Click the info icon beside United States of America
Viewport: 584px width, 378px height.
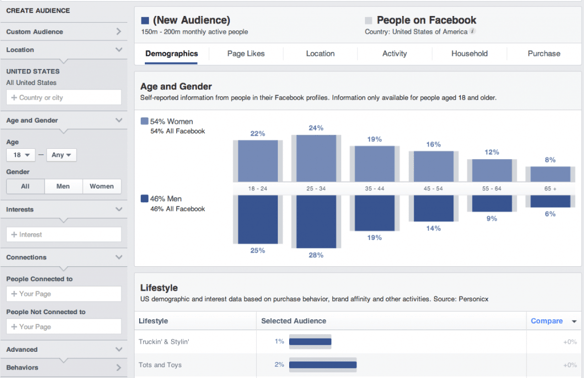[472, 31]
